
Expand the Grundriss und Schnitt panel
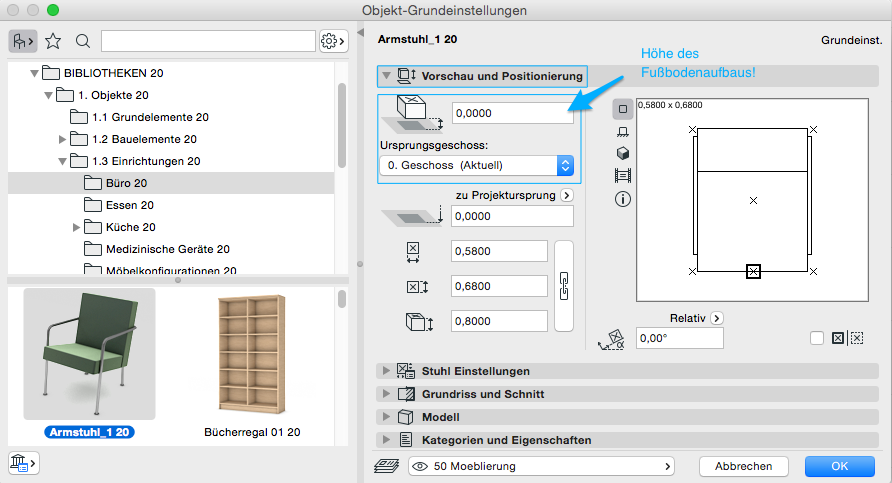(386, 394)
